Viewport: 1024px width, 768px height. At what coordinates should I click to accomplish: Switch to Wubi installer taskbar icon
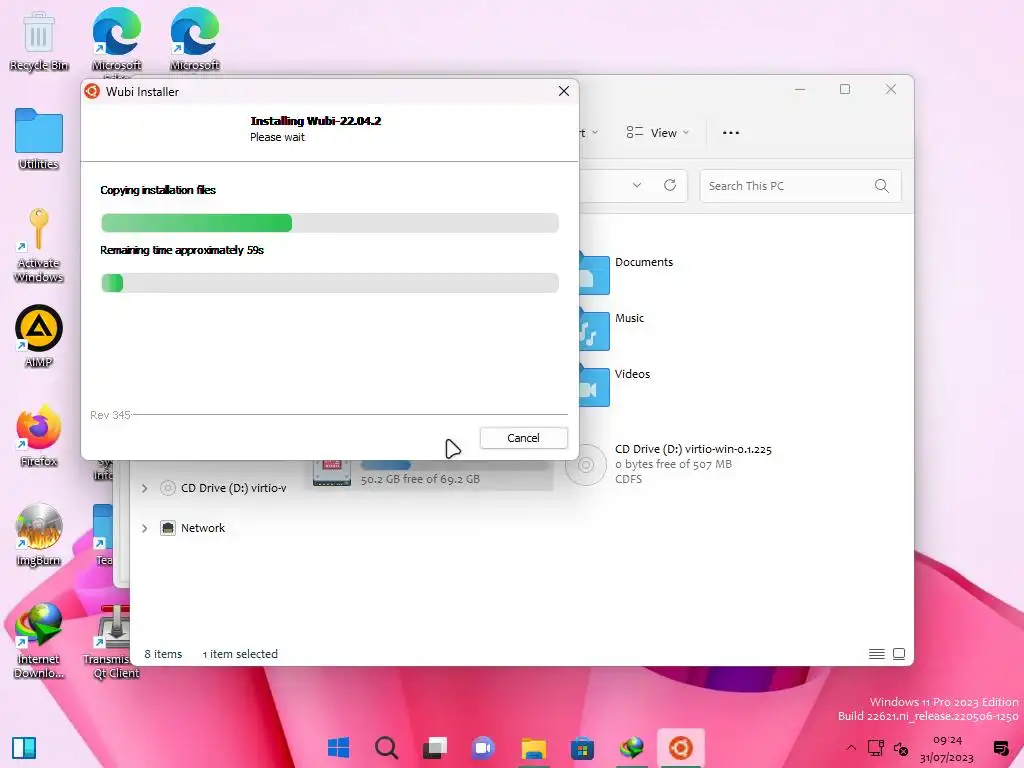point(680,748)
